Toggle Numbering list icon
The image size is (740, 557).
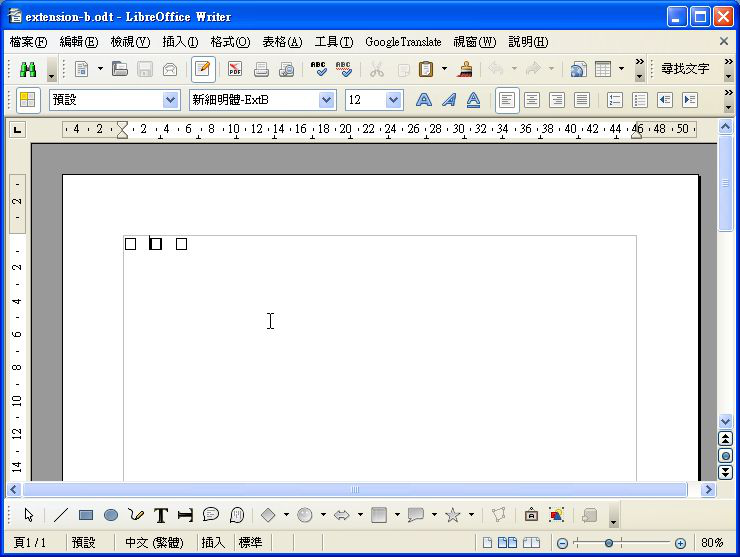(615, 100)
